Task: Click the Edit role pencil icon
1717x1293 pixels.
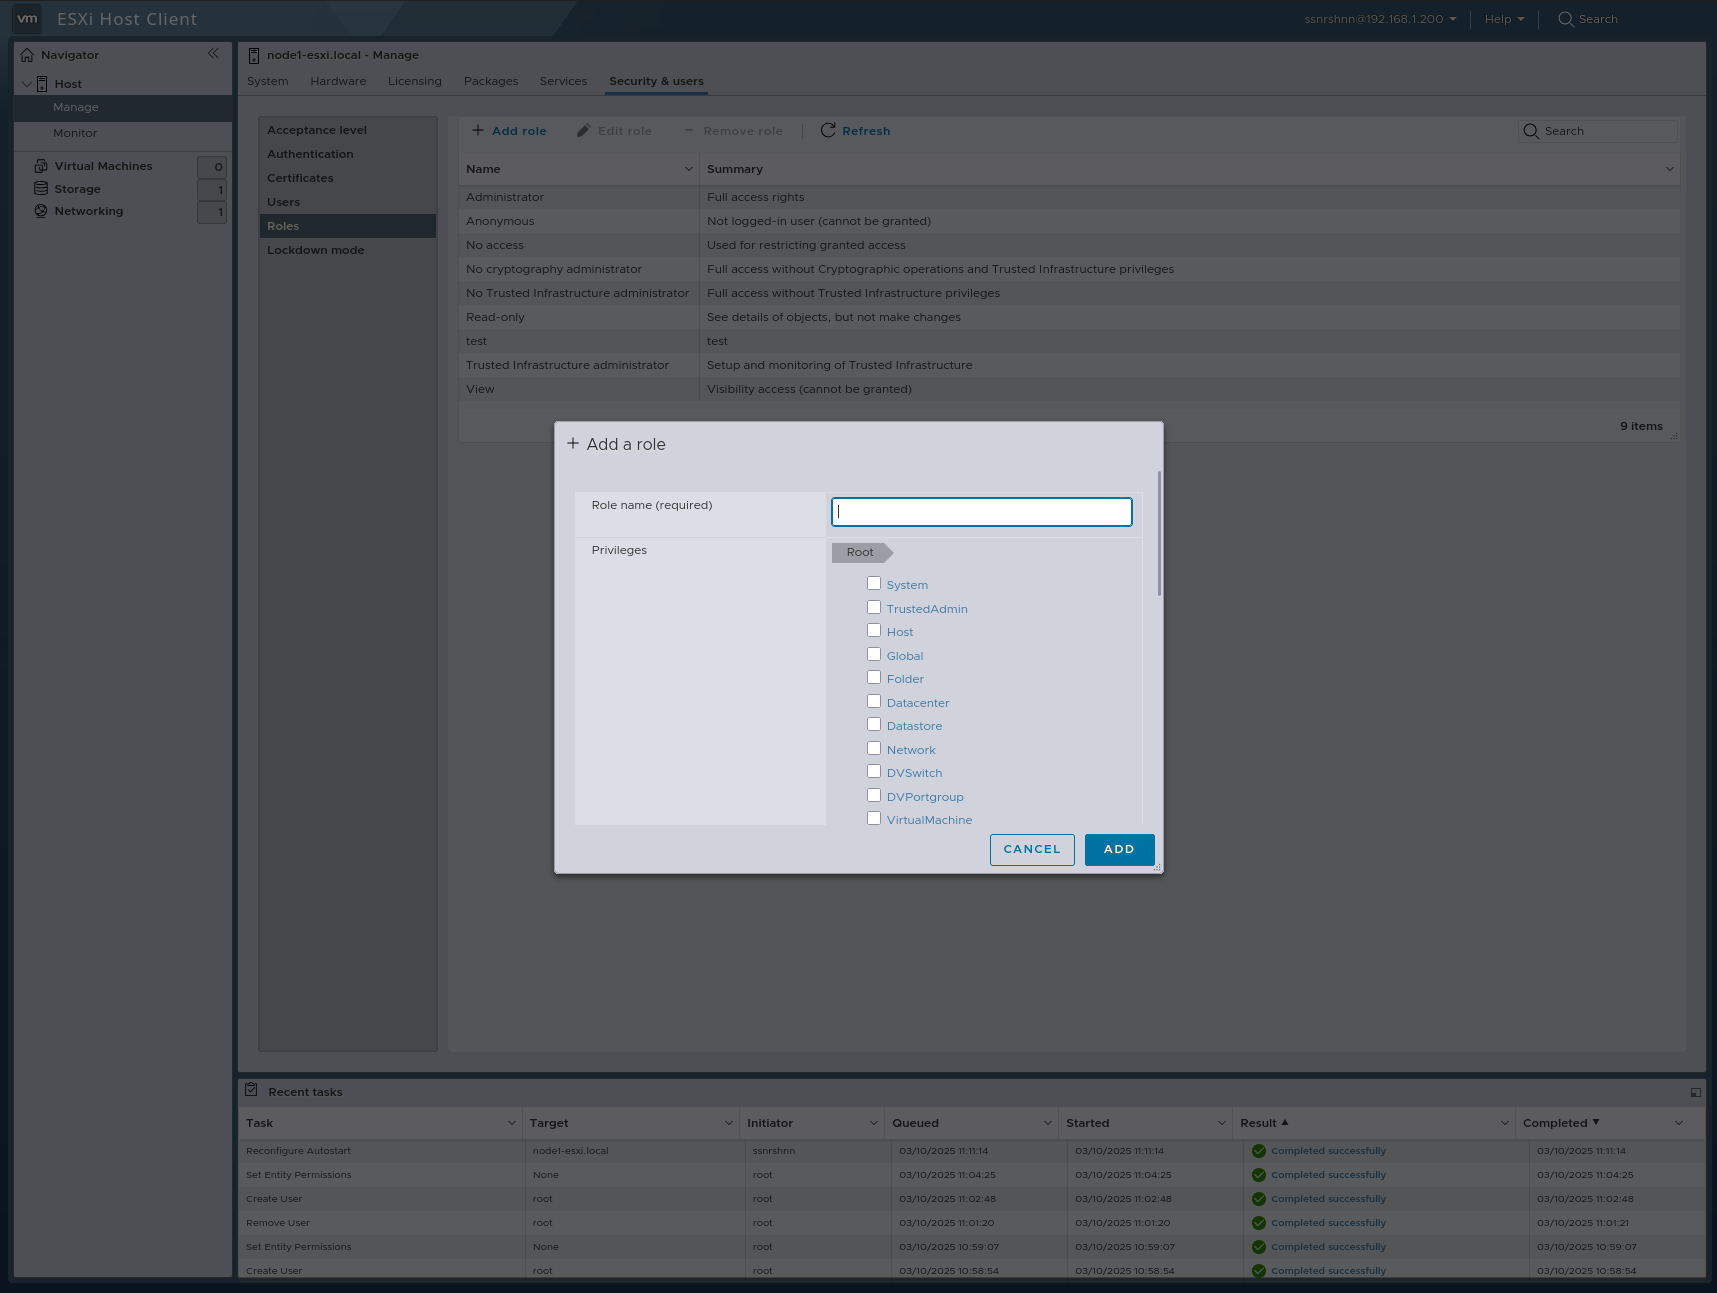Action: pyautogui.click(x=583, y=130)
